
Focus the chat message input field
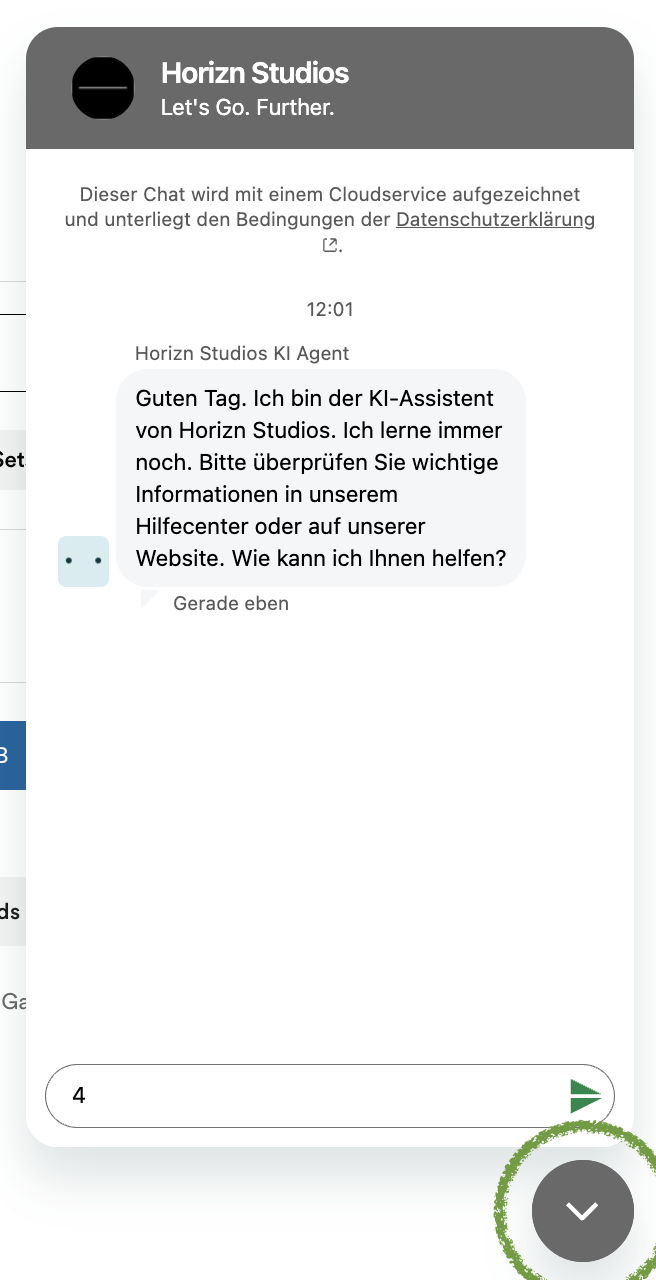pyautogui.click(x=330, y=1096)
